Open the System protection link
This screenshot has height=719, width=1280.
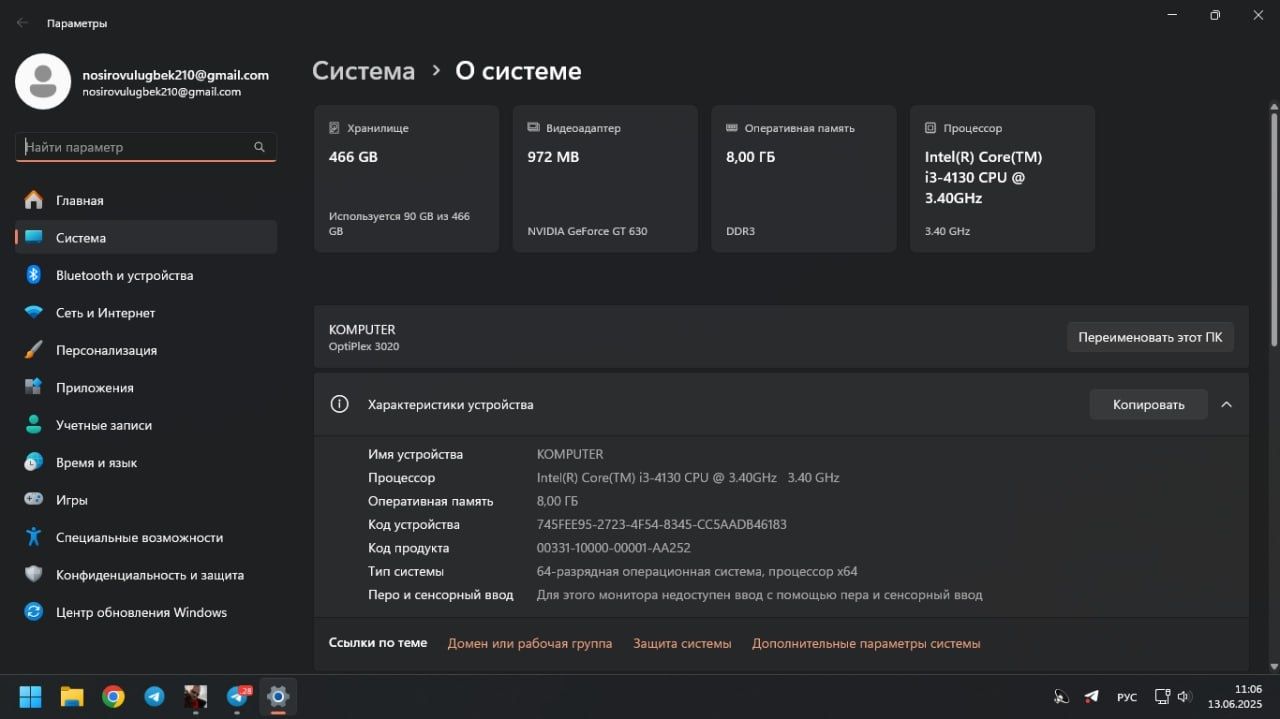coord(682,643)
